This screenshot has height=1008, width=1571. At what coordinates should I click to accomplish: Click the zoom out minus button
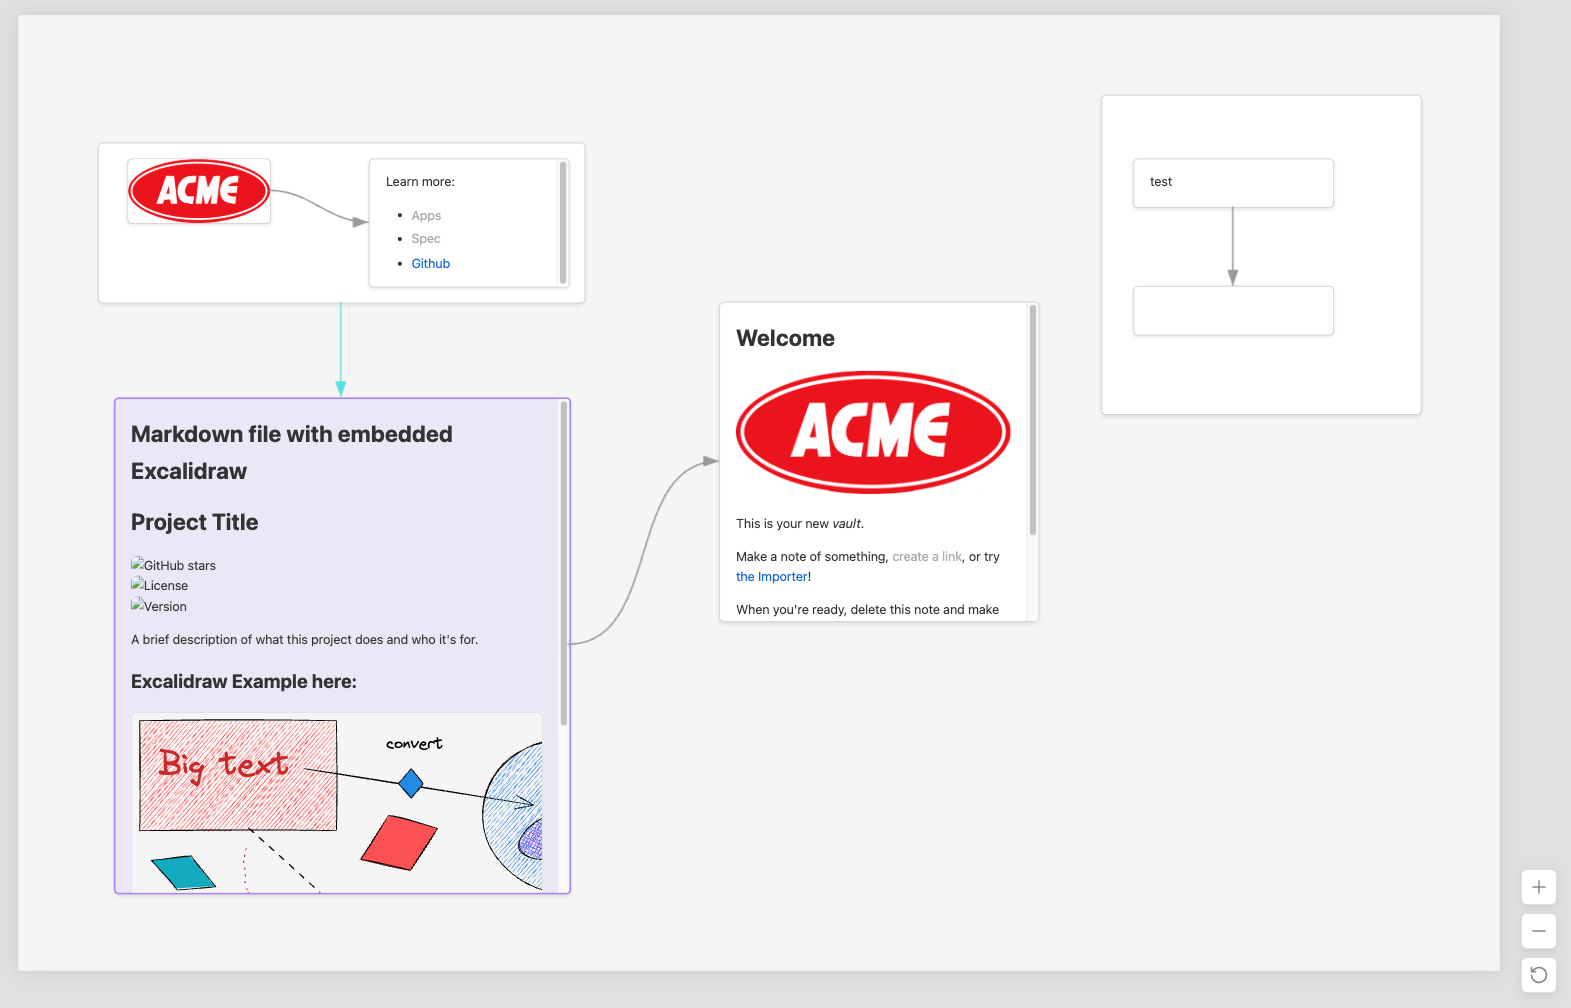click(1538, 931)
